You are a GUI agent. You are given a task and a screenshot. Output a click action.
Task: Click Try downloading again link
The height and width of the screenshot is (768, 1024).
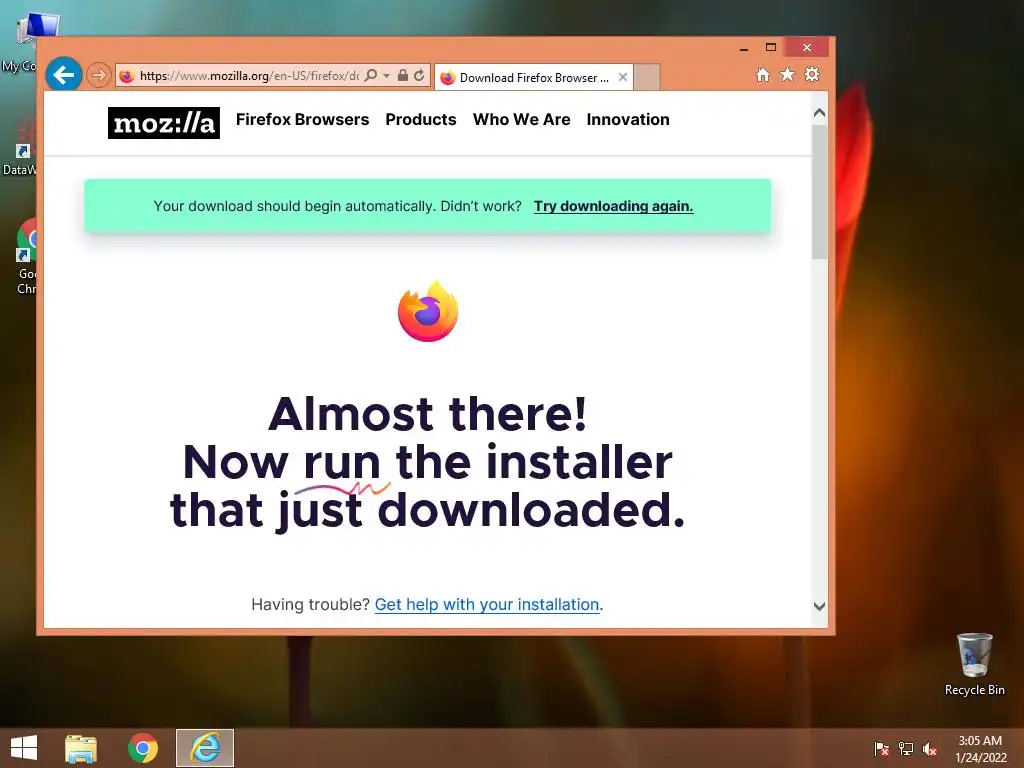point(613,206)
